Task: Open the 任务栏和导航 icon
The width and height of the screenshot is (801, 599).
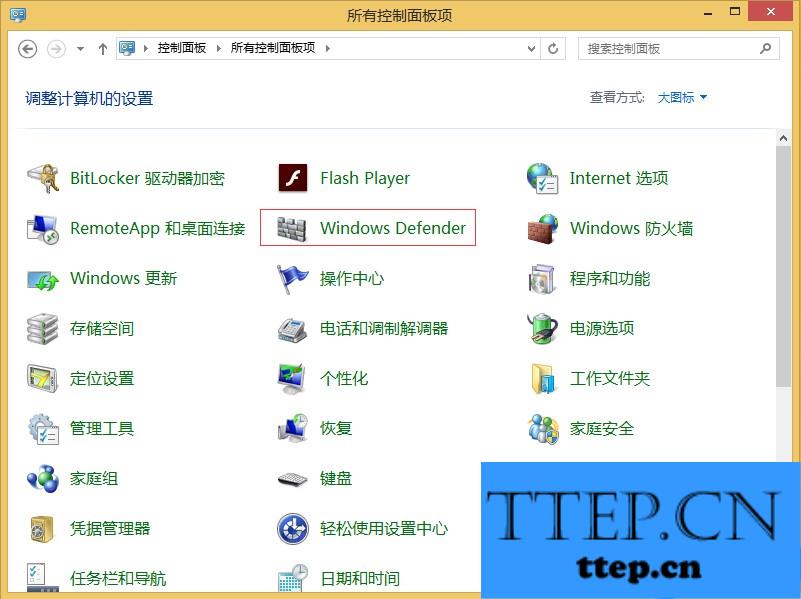Action: point(43,578)
